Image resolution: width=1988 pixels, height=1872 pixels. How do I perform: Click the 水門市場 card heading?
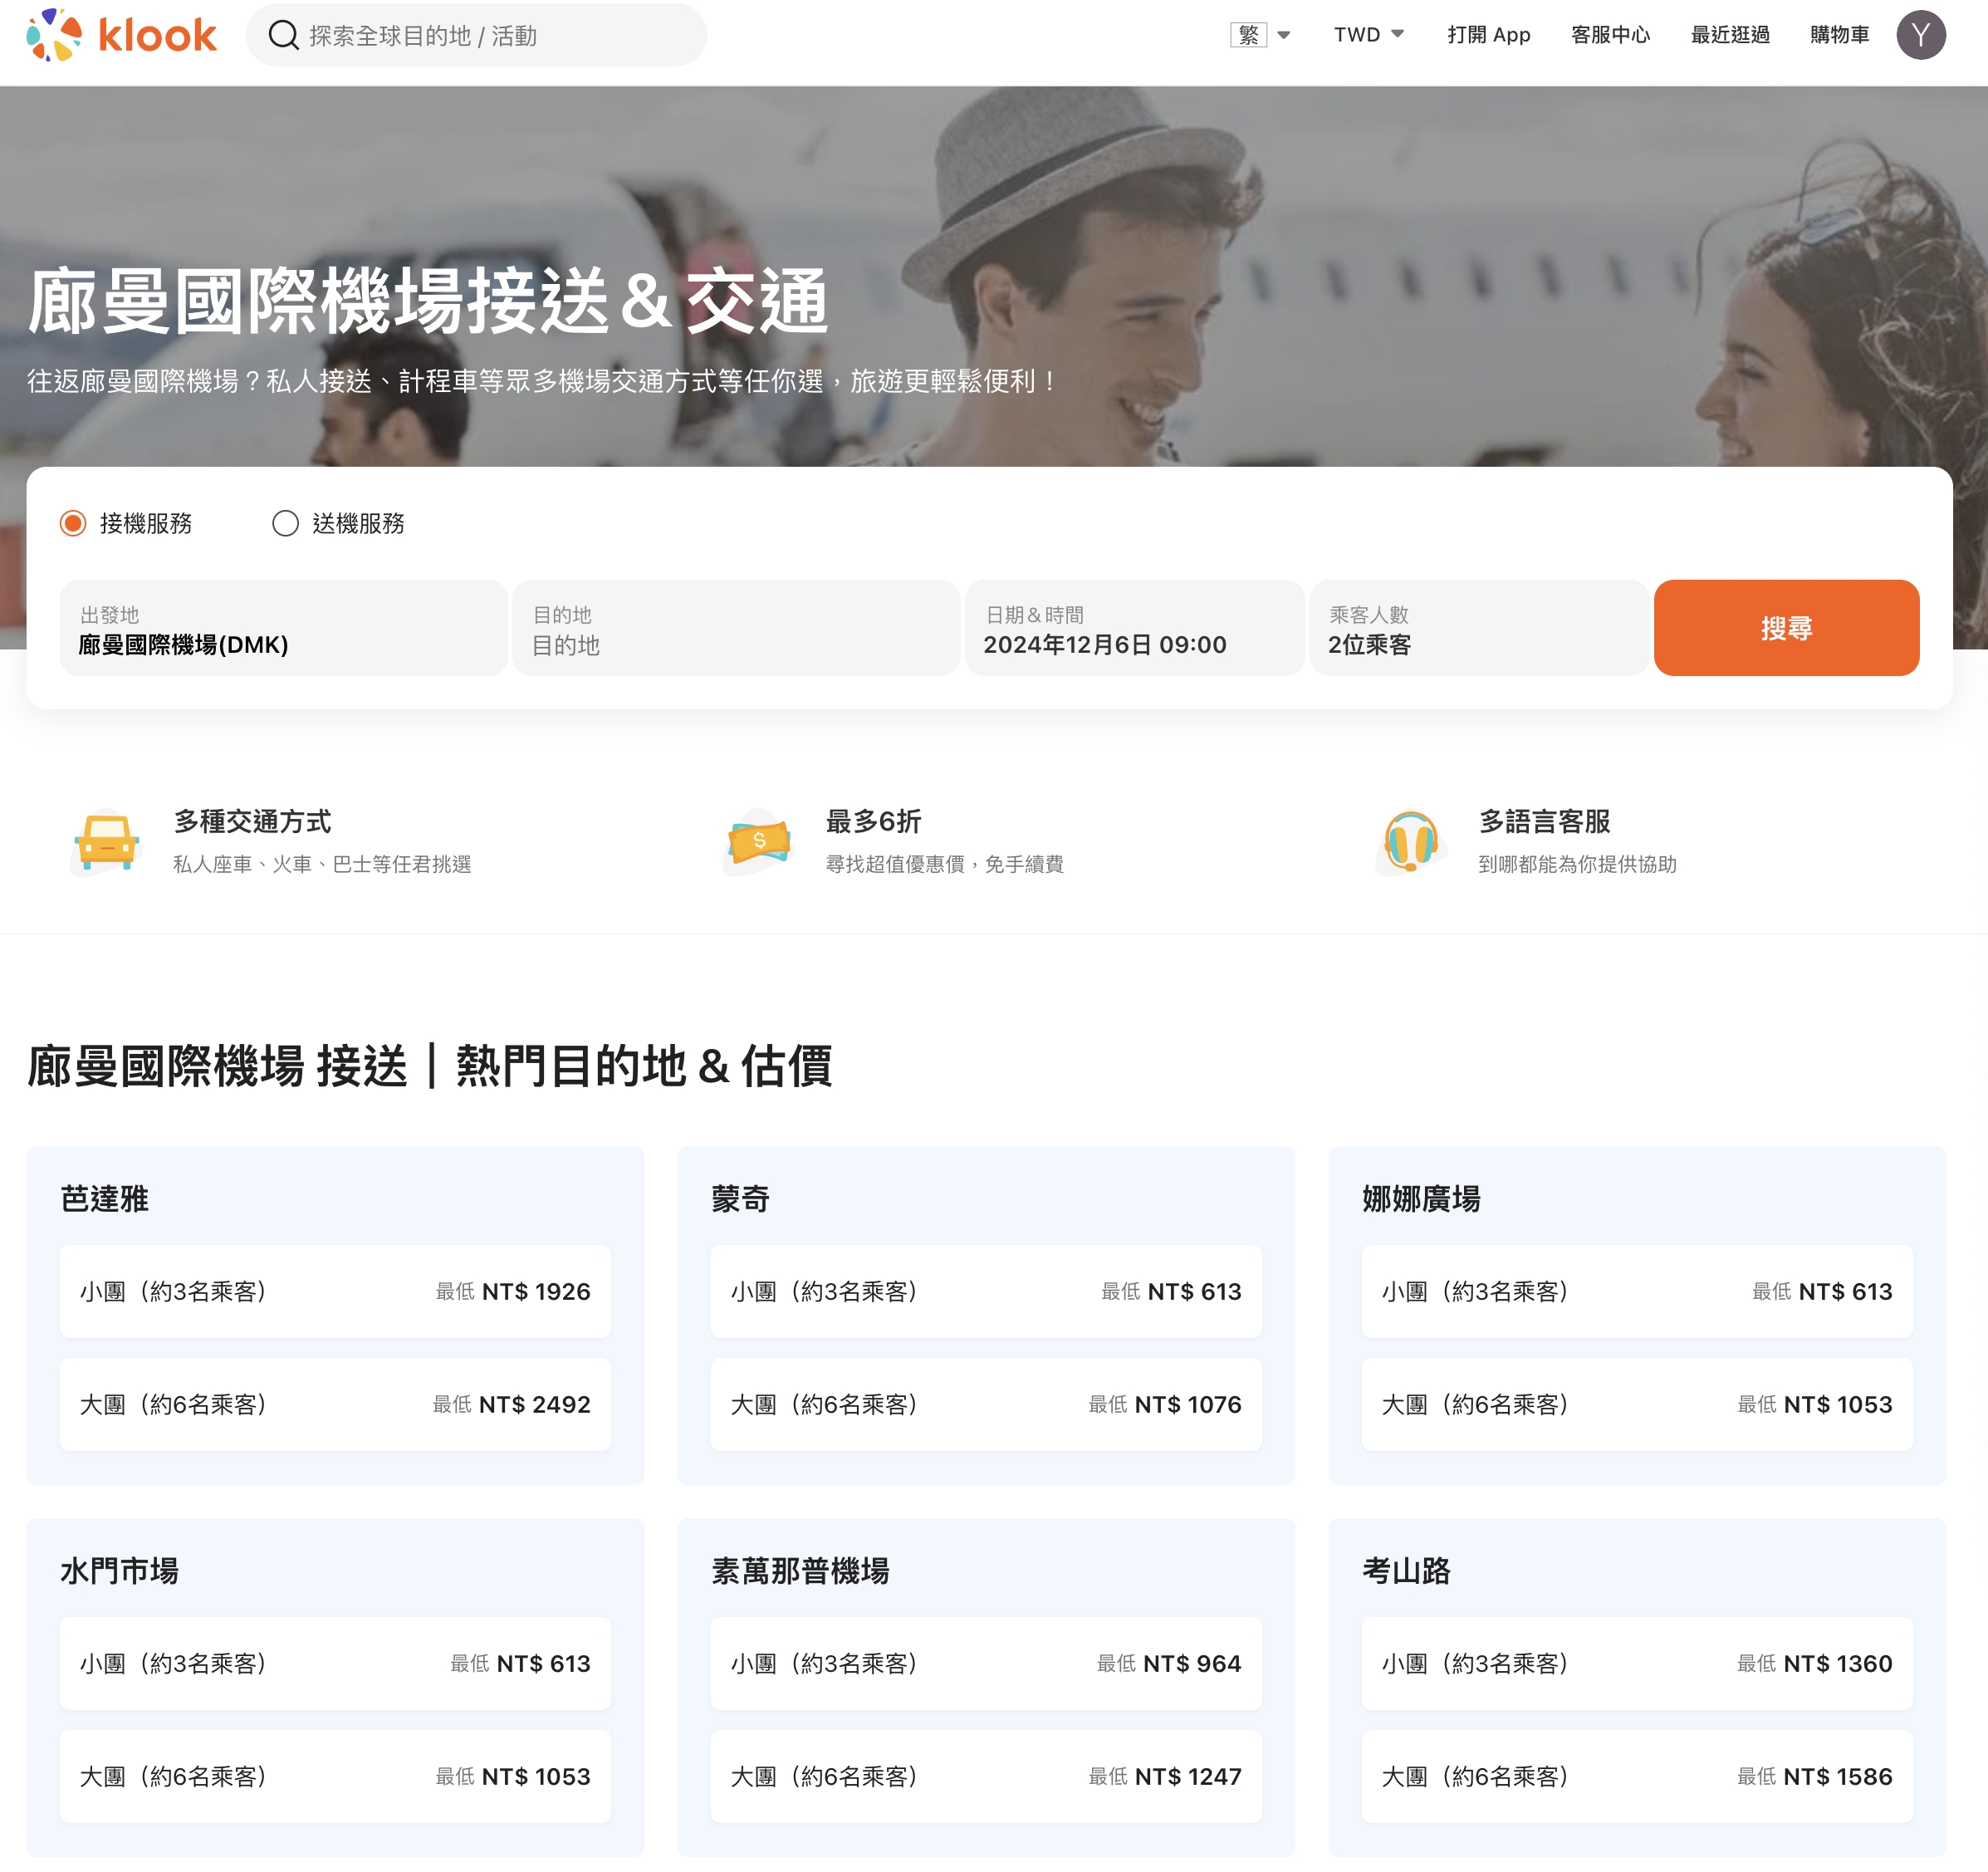(x=119, y=1570)
